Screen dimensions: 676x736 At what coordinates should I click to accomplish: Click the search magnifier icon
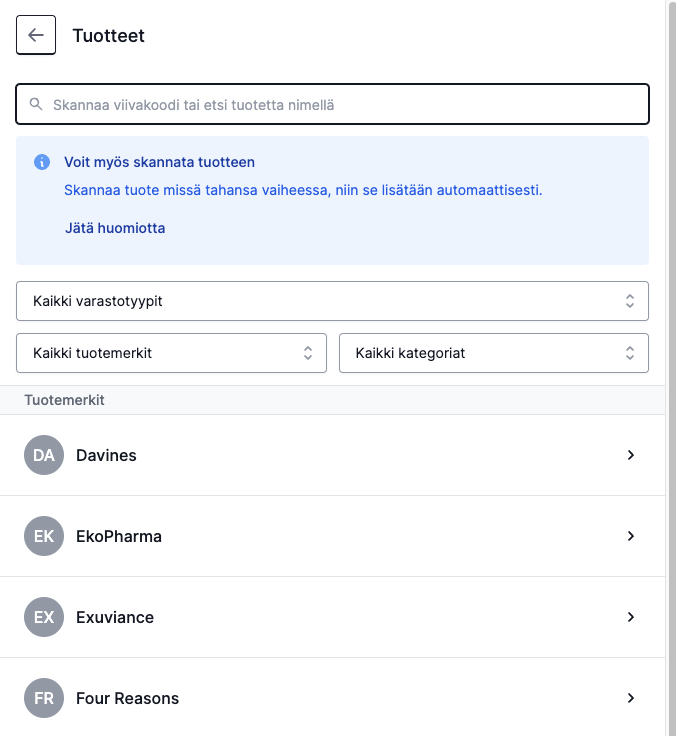click(36, 104)
